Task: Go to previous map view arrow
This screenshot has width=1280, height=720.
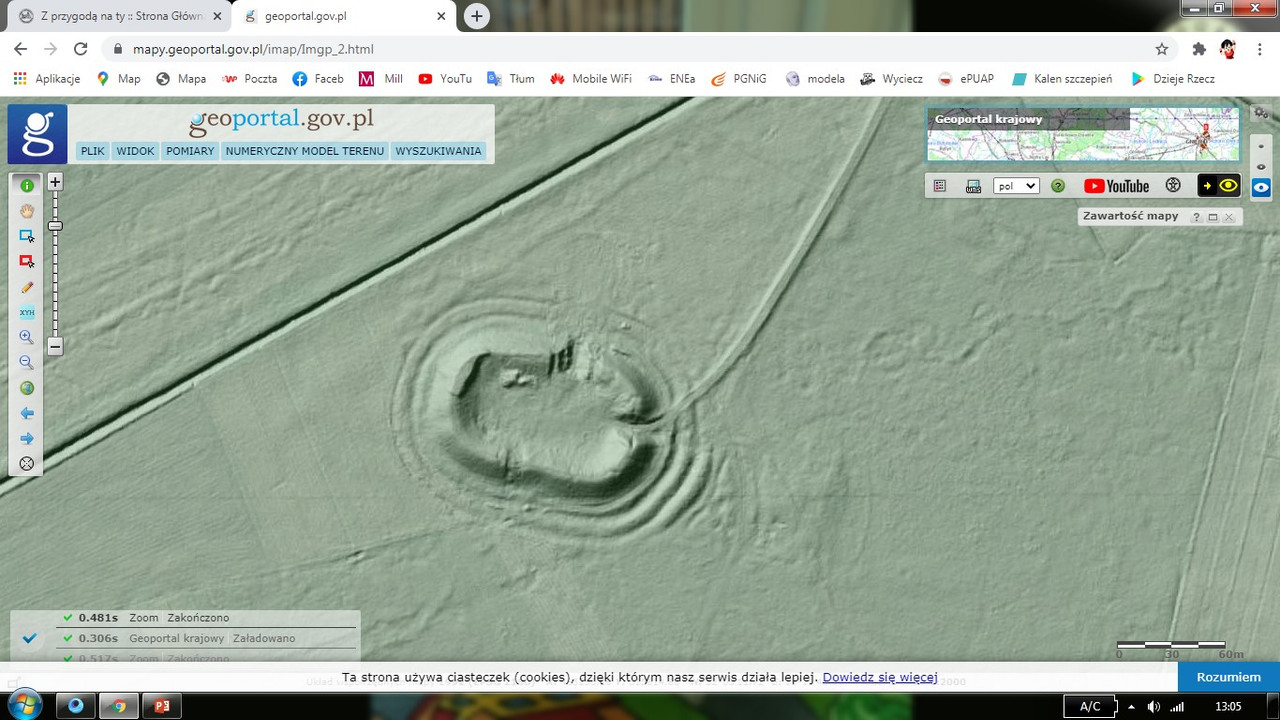Action: [x=27, y=413]
